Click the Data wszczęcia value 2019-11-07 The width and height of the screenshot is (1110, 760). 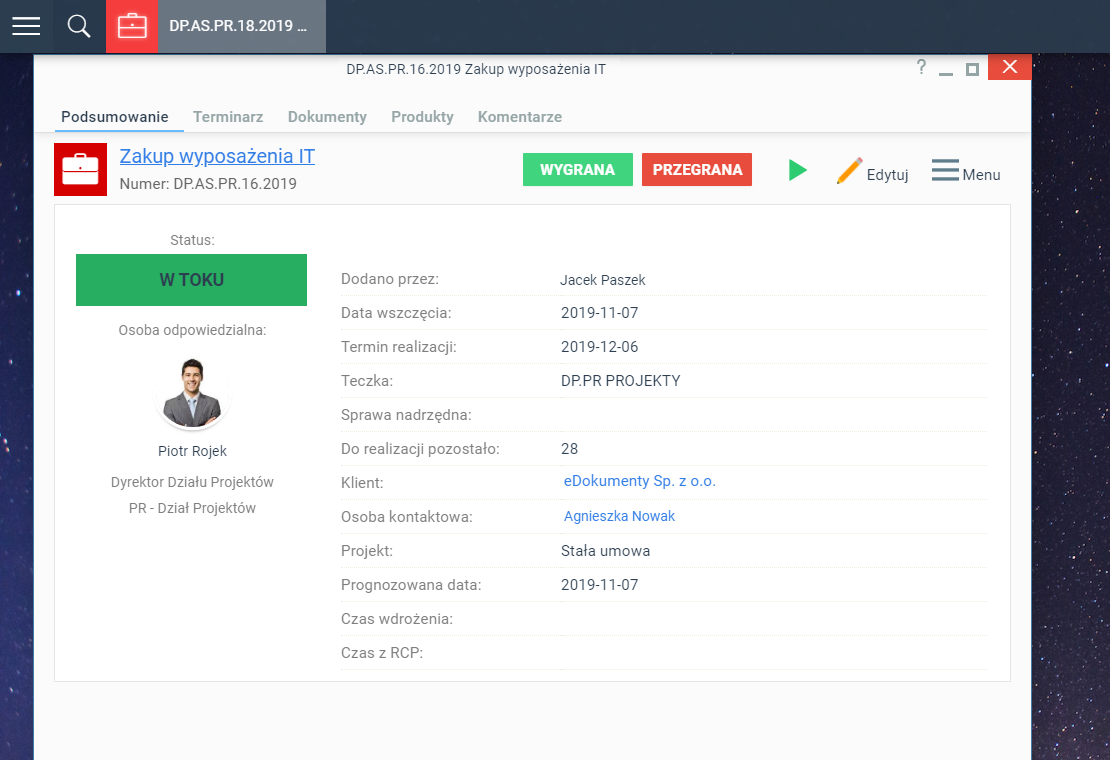[599, 313]
